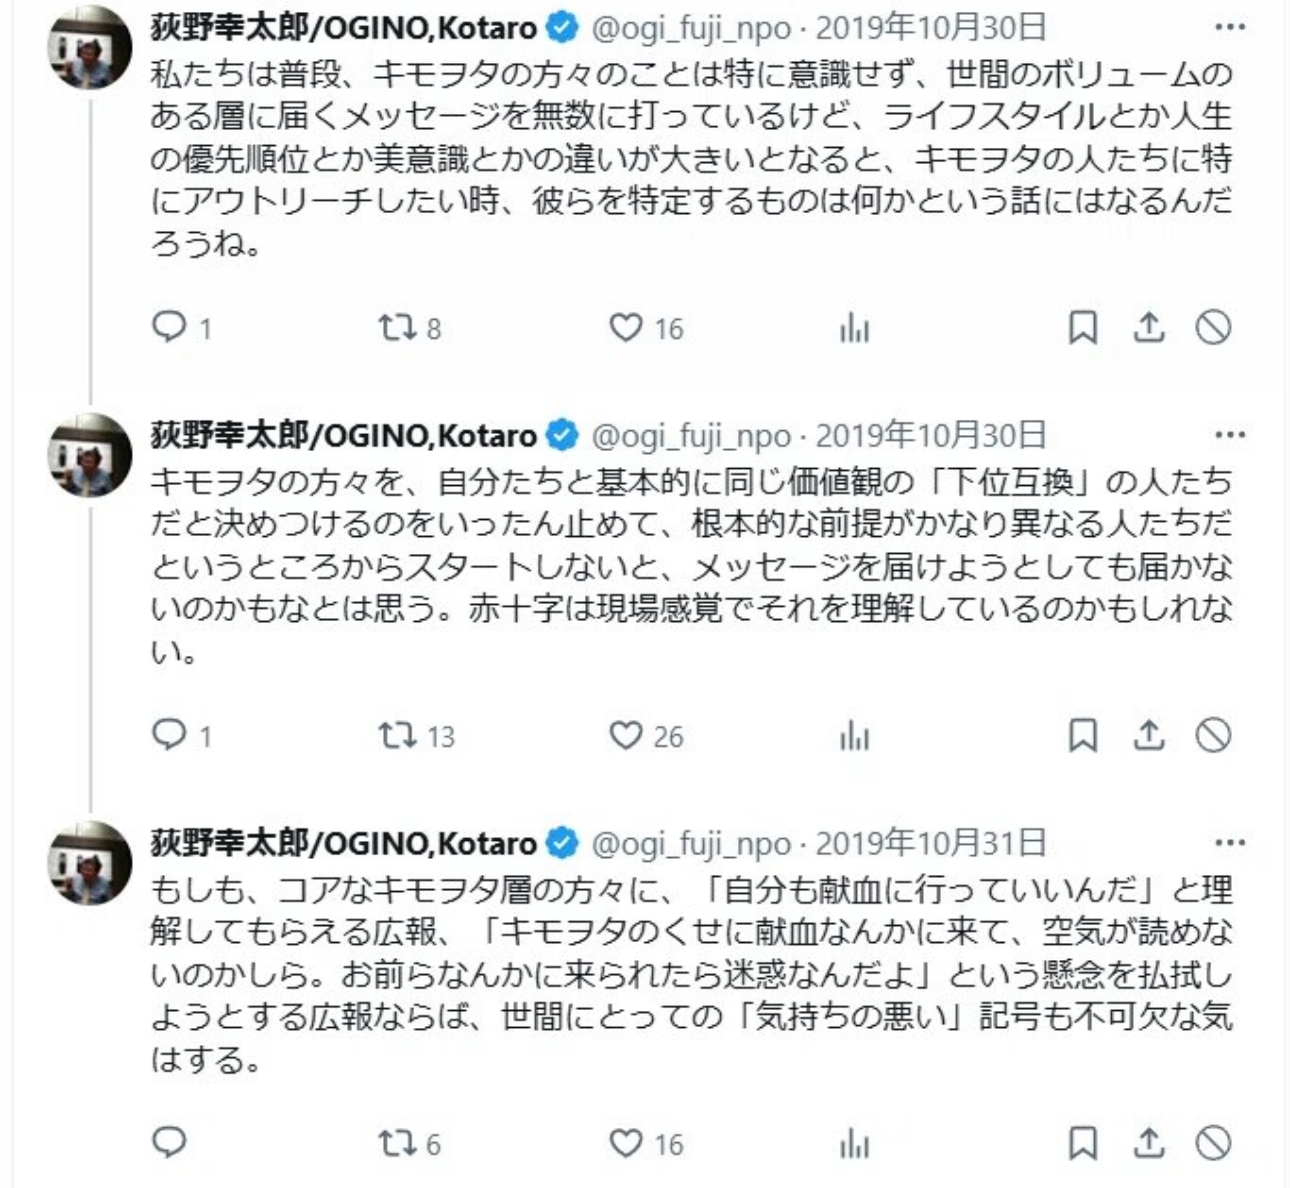
Task: Share the third tweet
Action: click(1149, 1142)
